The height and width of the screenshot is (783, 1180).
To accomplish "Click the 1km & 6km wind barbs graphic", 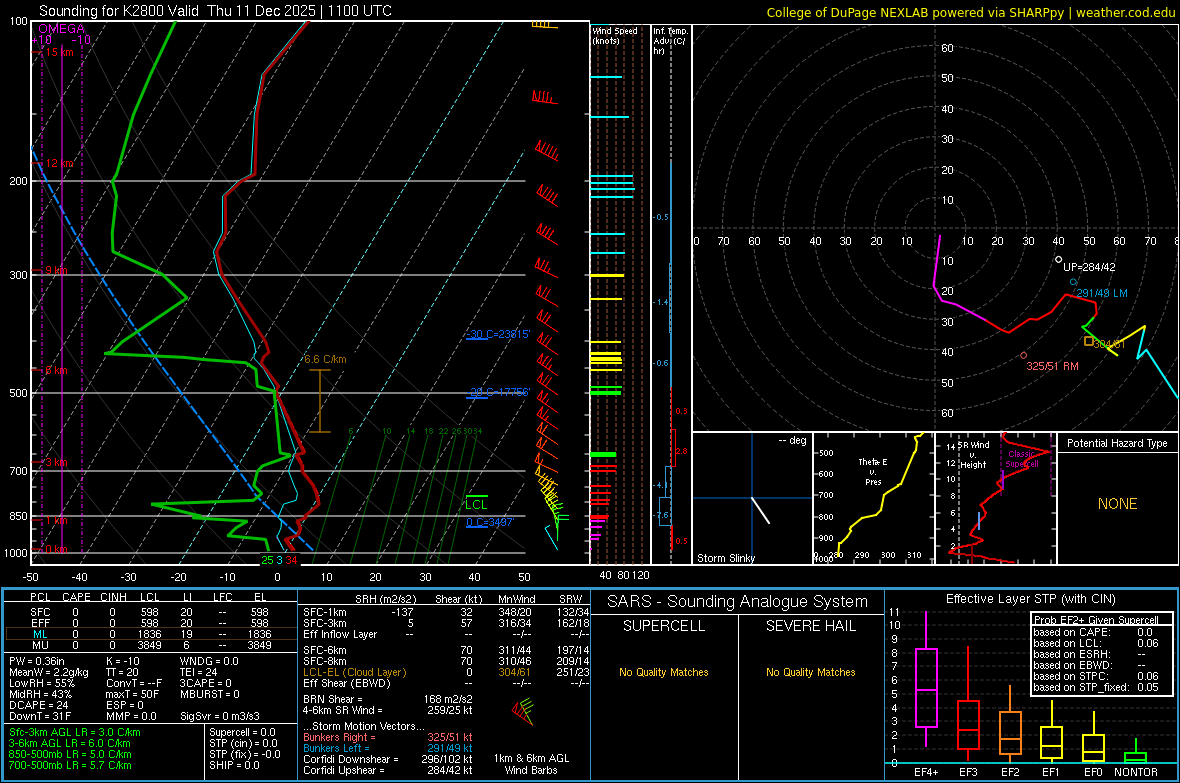I will coord(523,711).
